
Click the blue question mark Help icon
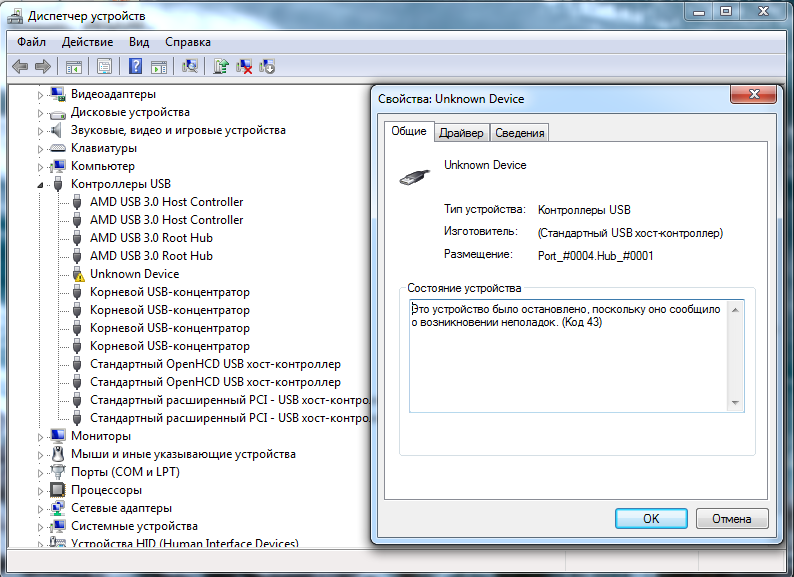tap(135, 66)
